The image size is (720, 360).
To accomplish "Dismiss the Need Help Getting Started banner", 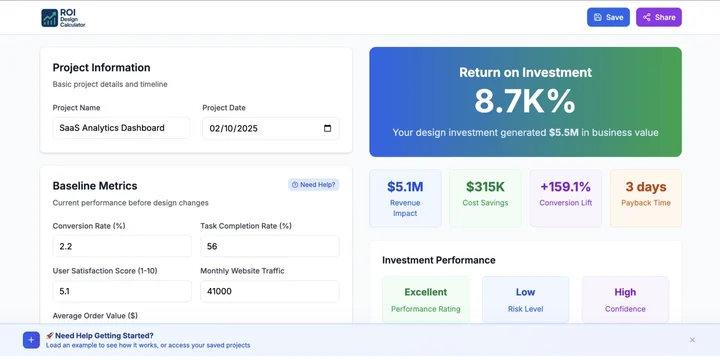I will 692,340.
